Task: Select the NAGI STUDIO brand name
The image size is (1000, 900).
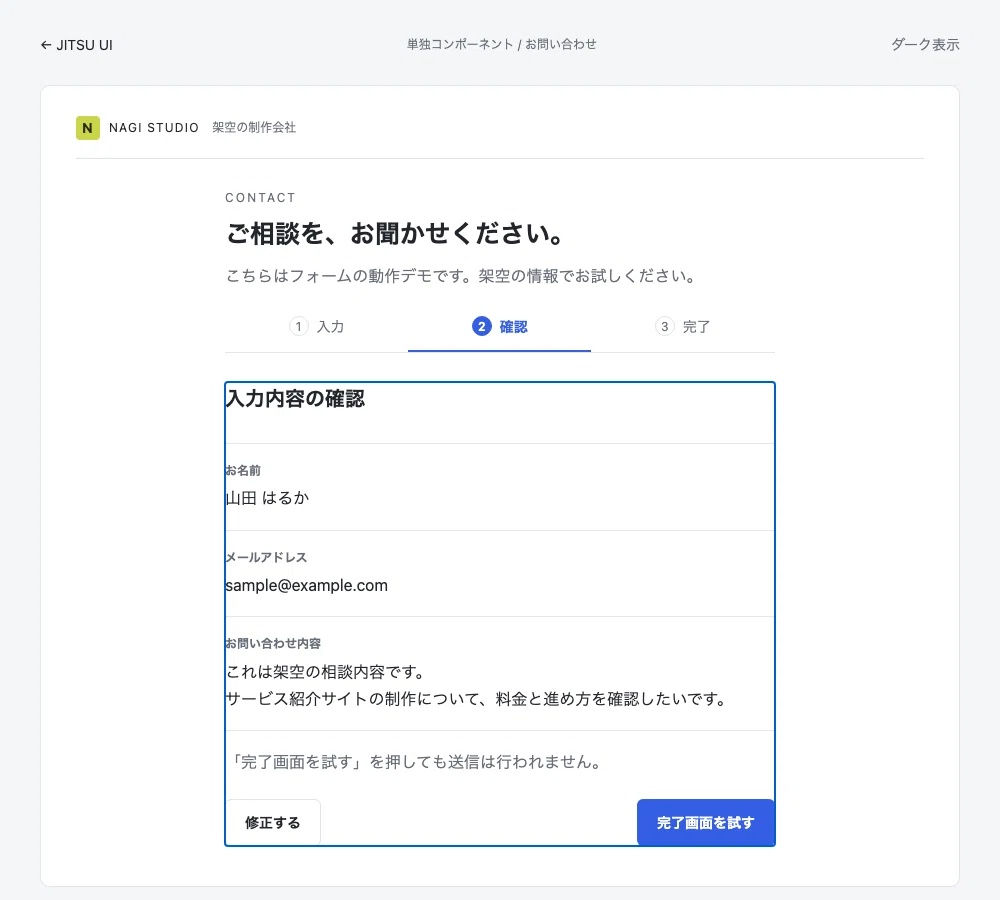Action: 154,128
